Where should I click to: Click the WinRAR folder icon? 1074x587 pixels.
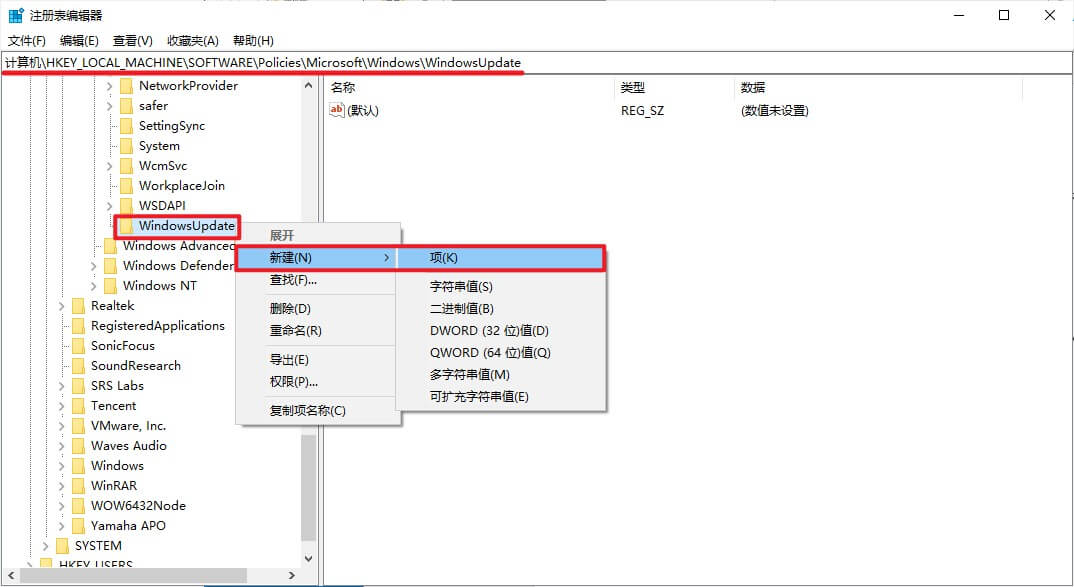(x=78, y=486)
